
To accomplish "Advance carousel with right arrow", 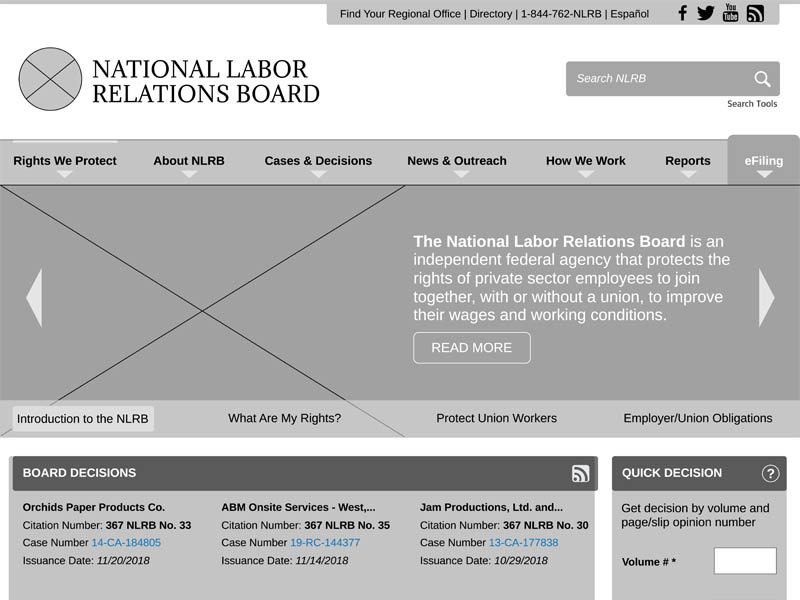I will coord(766,297).
